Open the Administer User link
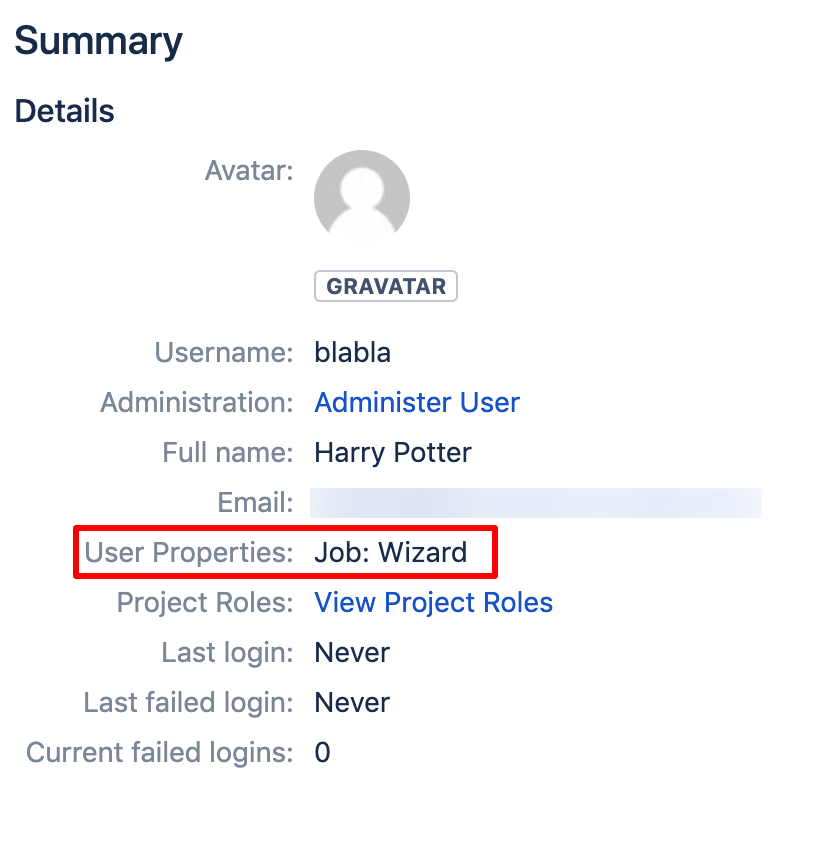Viewport: 838px width, 852px height. 417,403
